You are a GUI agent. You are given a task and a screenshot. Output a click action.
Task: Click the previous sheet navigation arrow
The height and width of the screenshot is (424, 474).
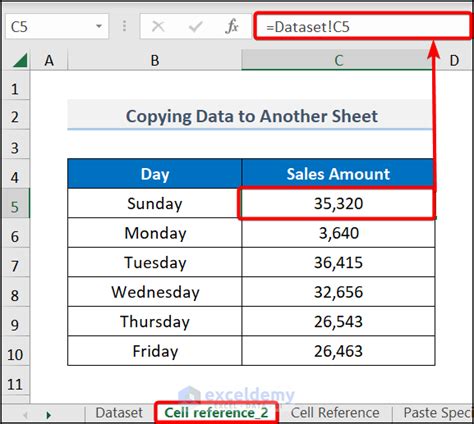[x=25, y=415]
